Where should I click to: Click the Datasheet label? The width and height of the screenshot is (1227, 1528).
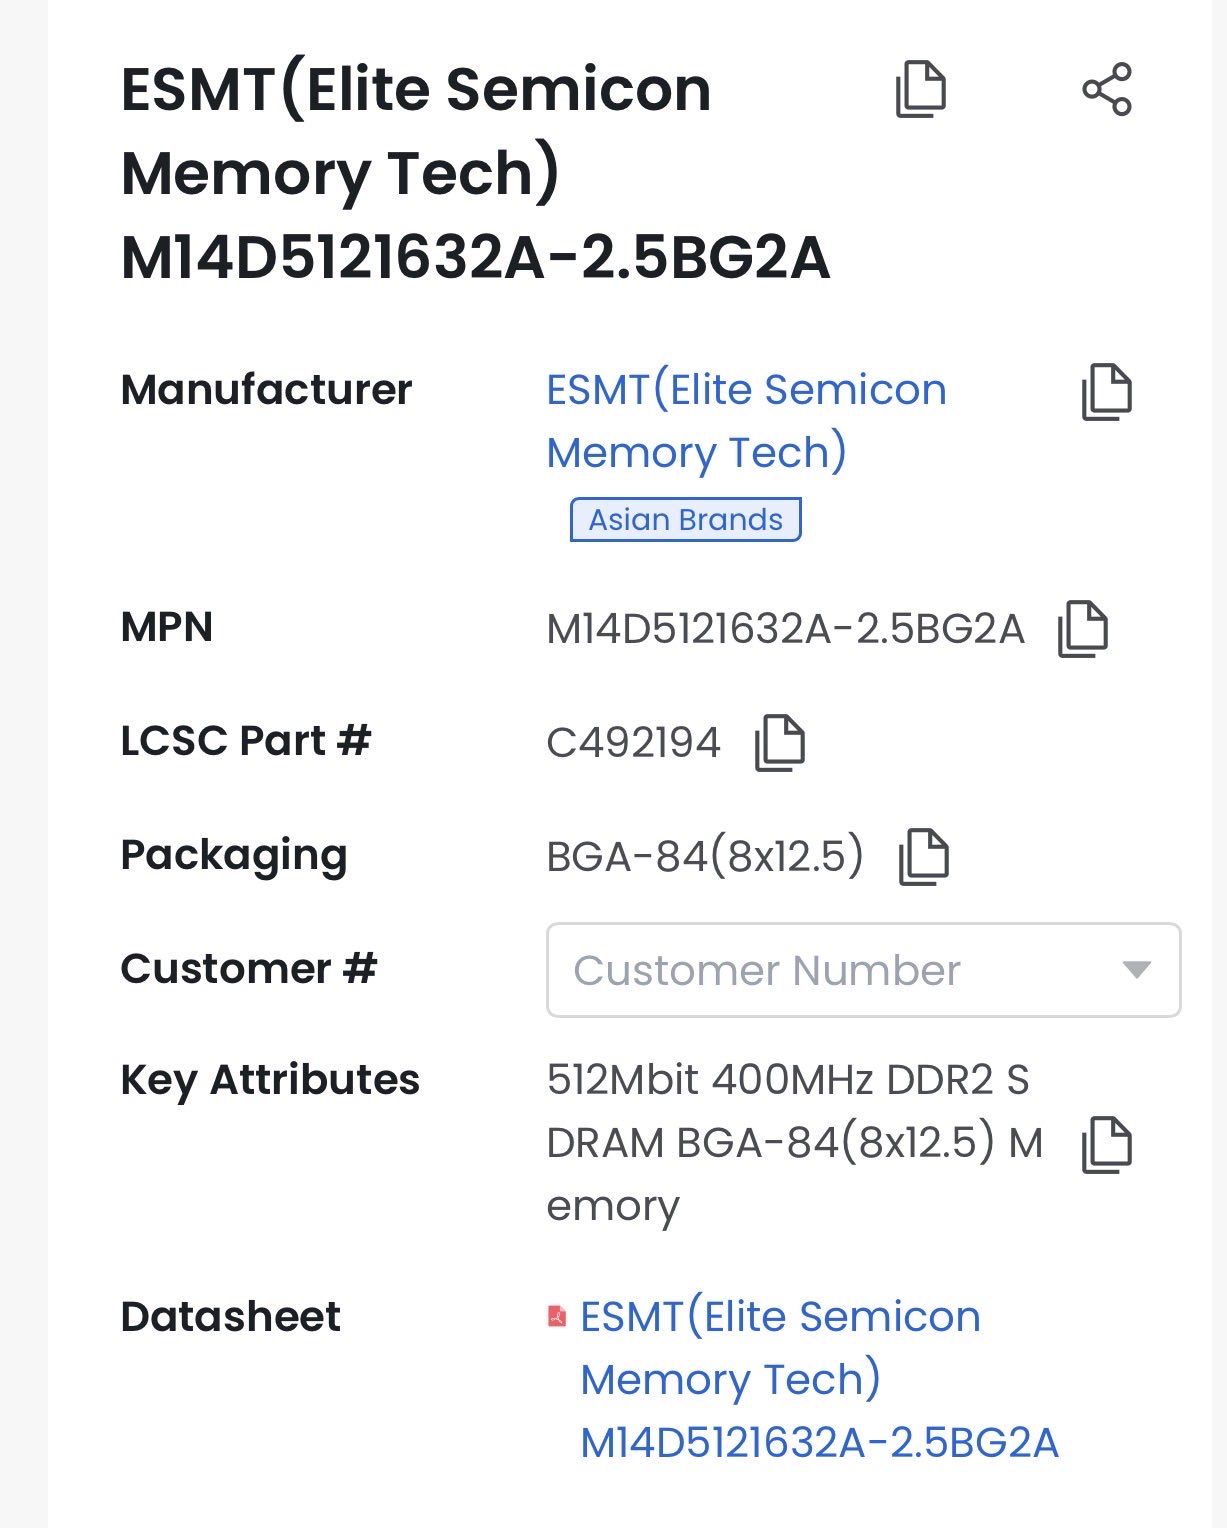(x=231, y=1316)
